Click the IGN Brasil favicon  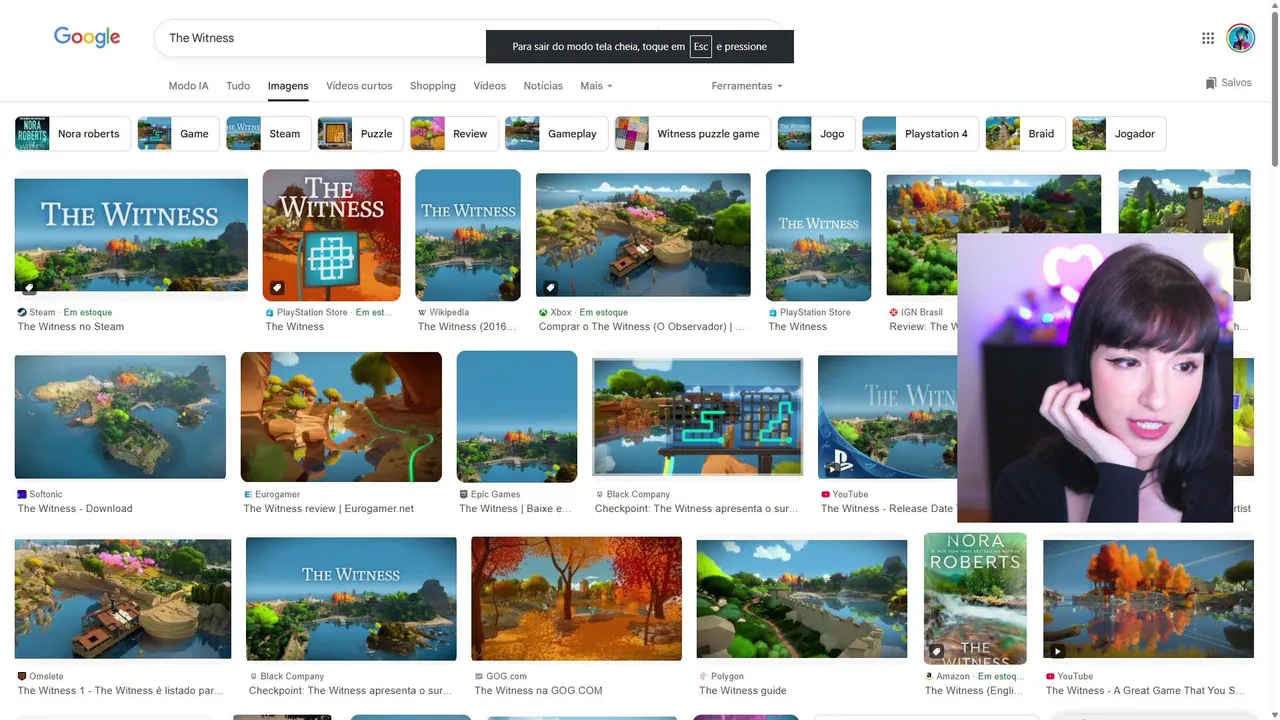pos(893,312)
